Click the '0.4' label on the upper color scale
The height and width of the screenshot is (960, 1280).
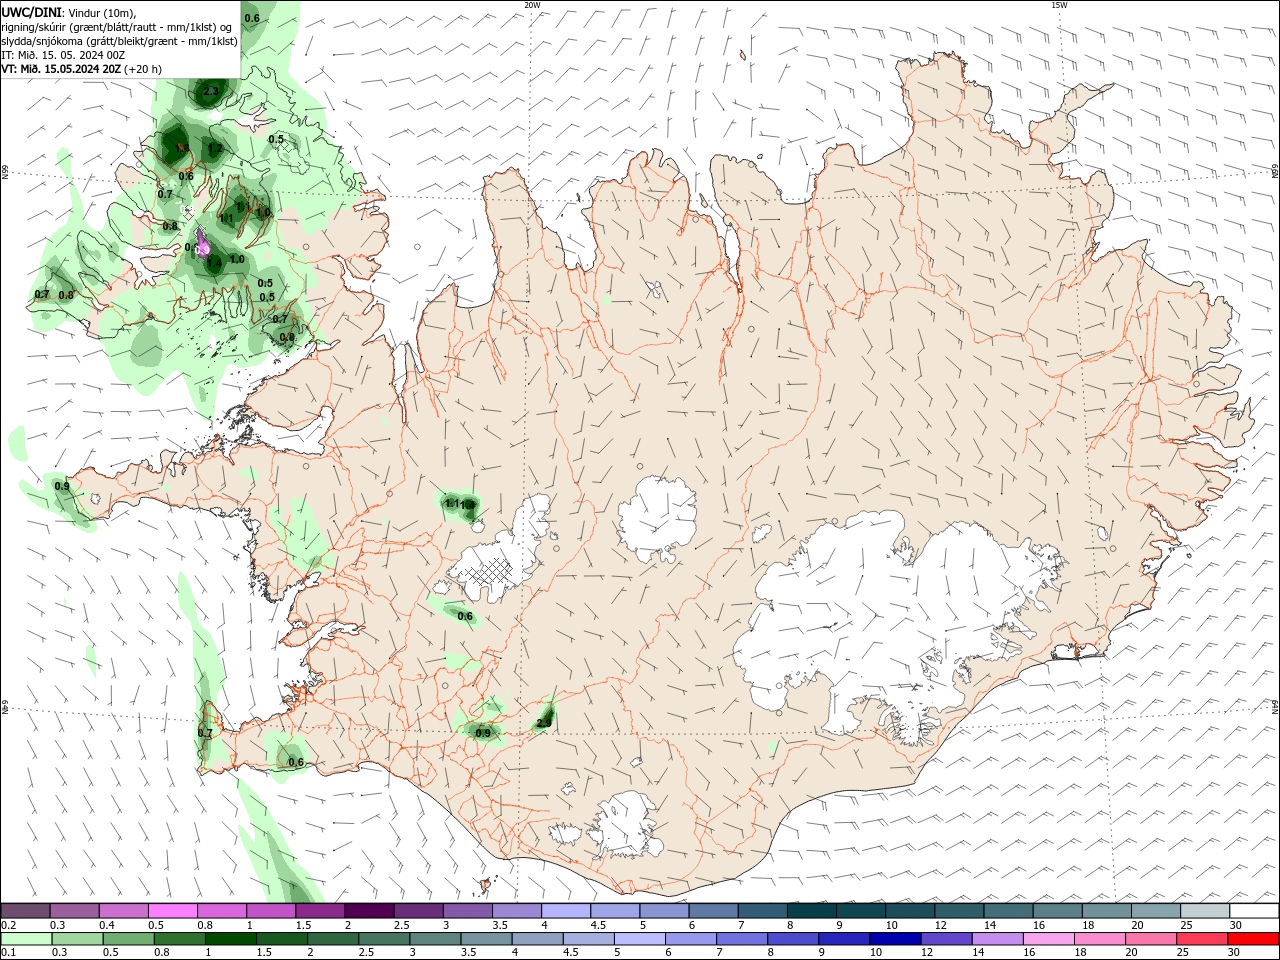coord(107,925)
